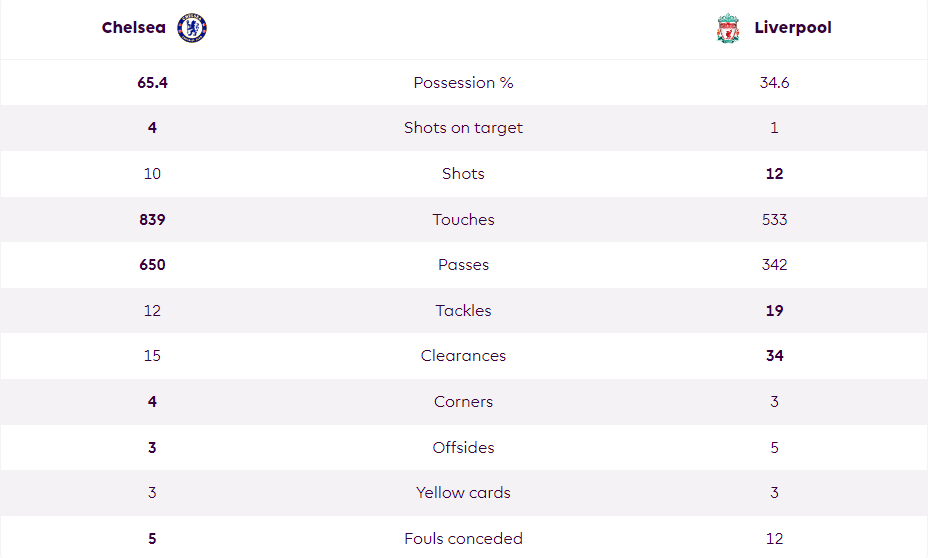This screenshot has width=931, height=558.
Task: Select the Shots on target row label
Action: pos(463,128)
